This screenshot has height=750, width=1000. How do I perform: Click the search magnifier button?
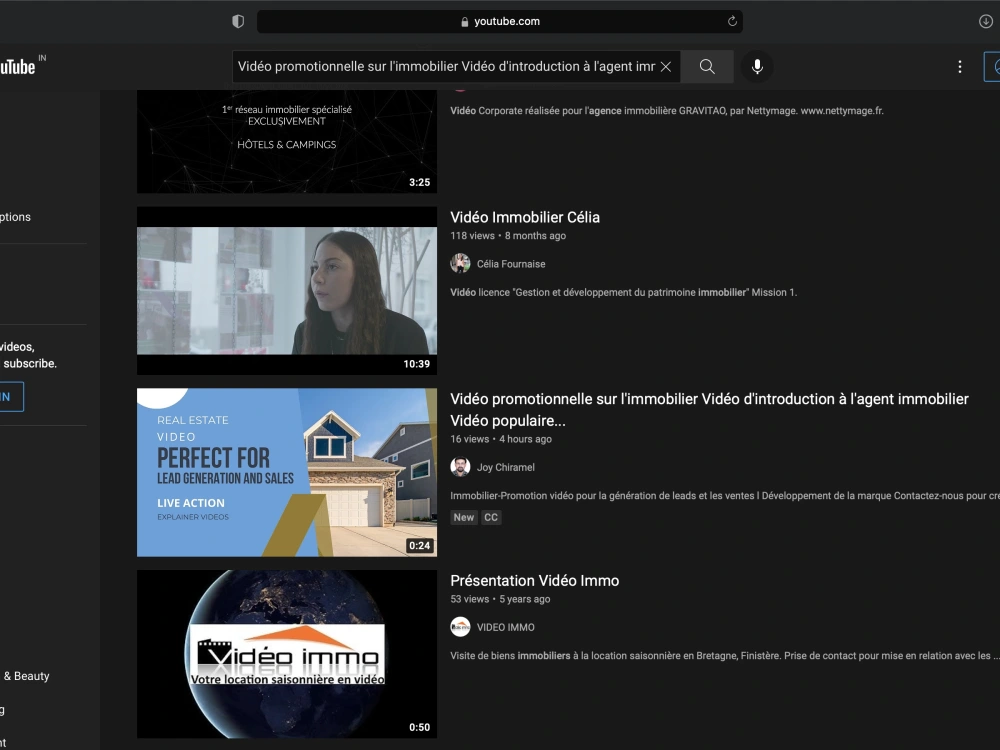click(707, 66)
